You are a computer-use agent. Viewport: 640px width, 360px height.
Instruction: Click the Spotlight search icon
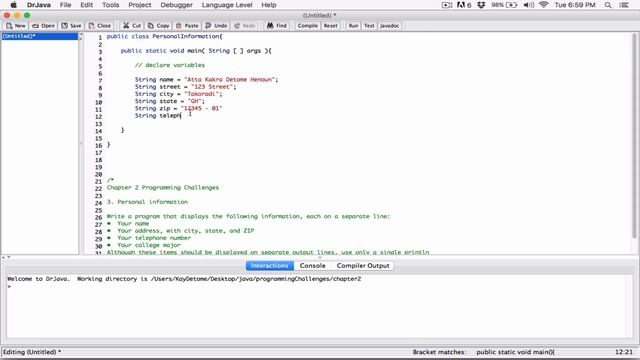click(x=608, y=5)
